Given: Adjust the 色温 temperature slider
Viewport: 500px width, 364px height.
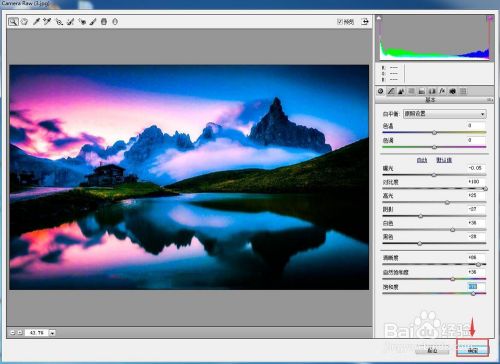Looking at the screenshot, I should coord(434,132).
